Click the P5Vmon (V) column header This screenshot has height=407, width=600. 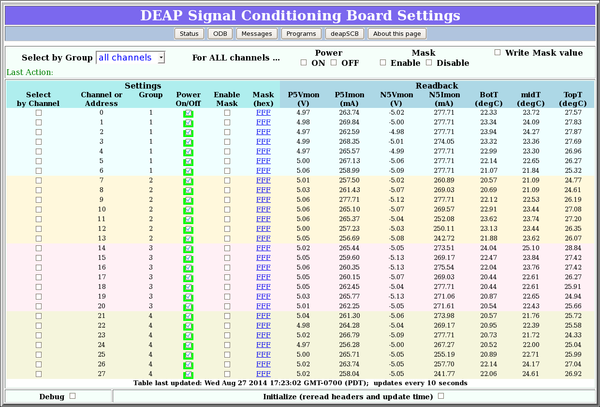coord(303,99)
